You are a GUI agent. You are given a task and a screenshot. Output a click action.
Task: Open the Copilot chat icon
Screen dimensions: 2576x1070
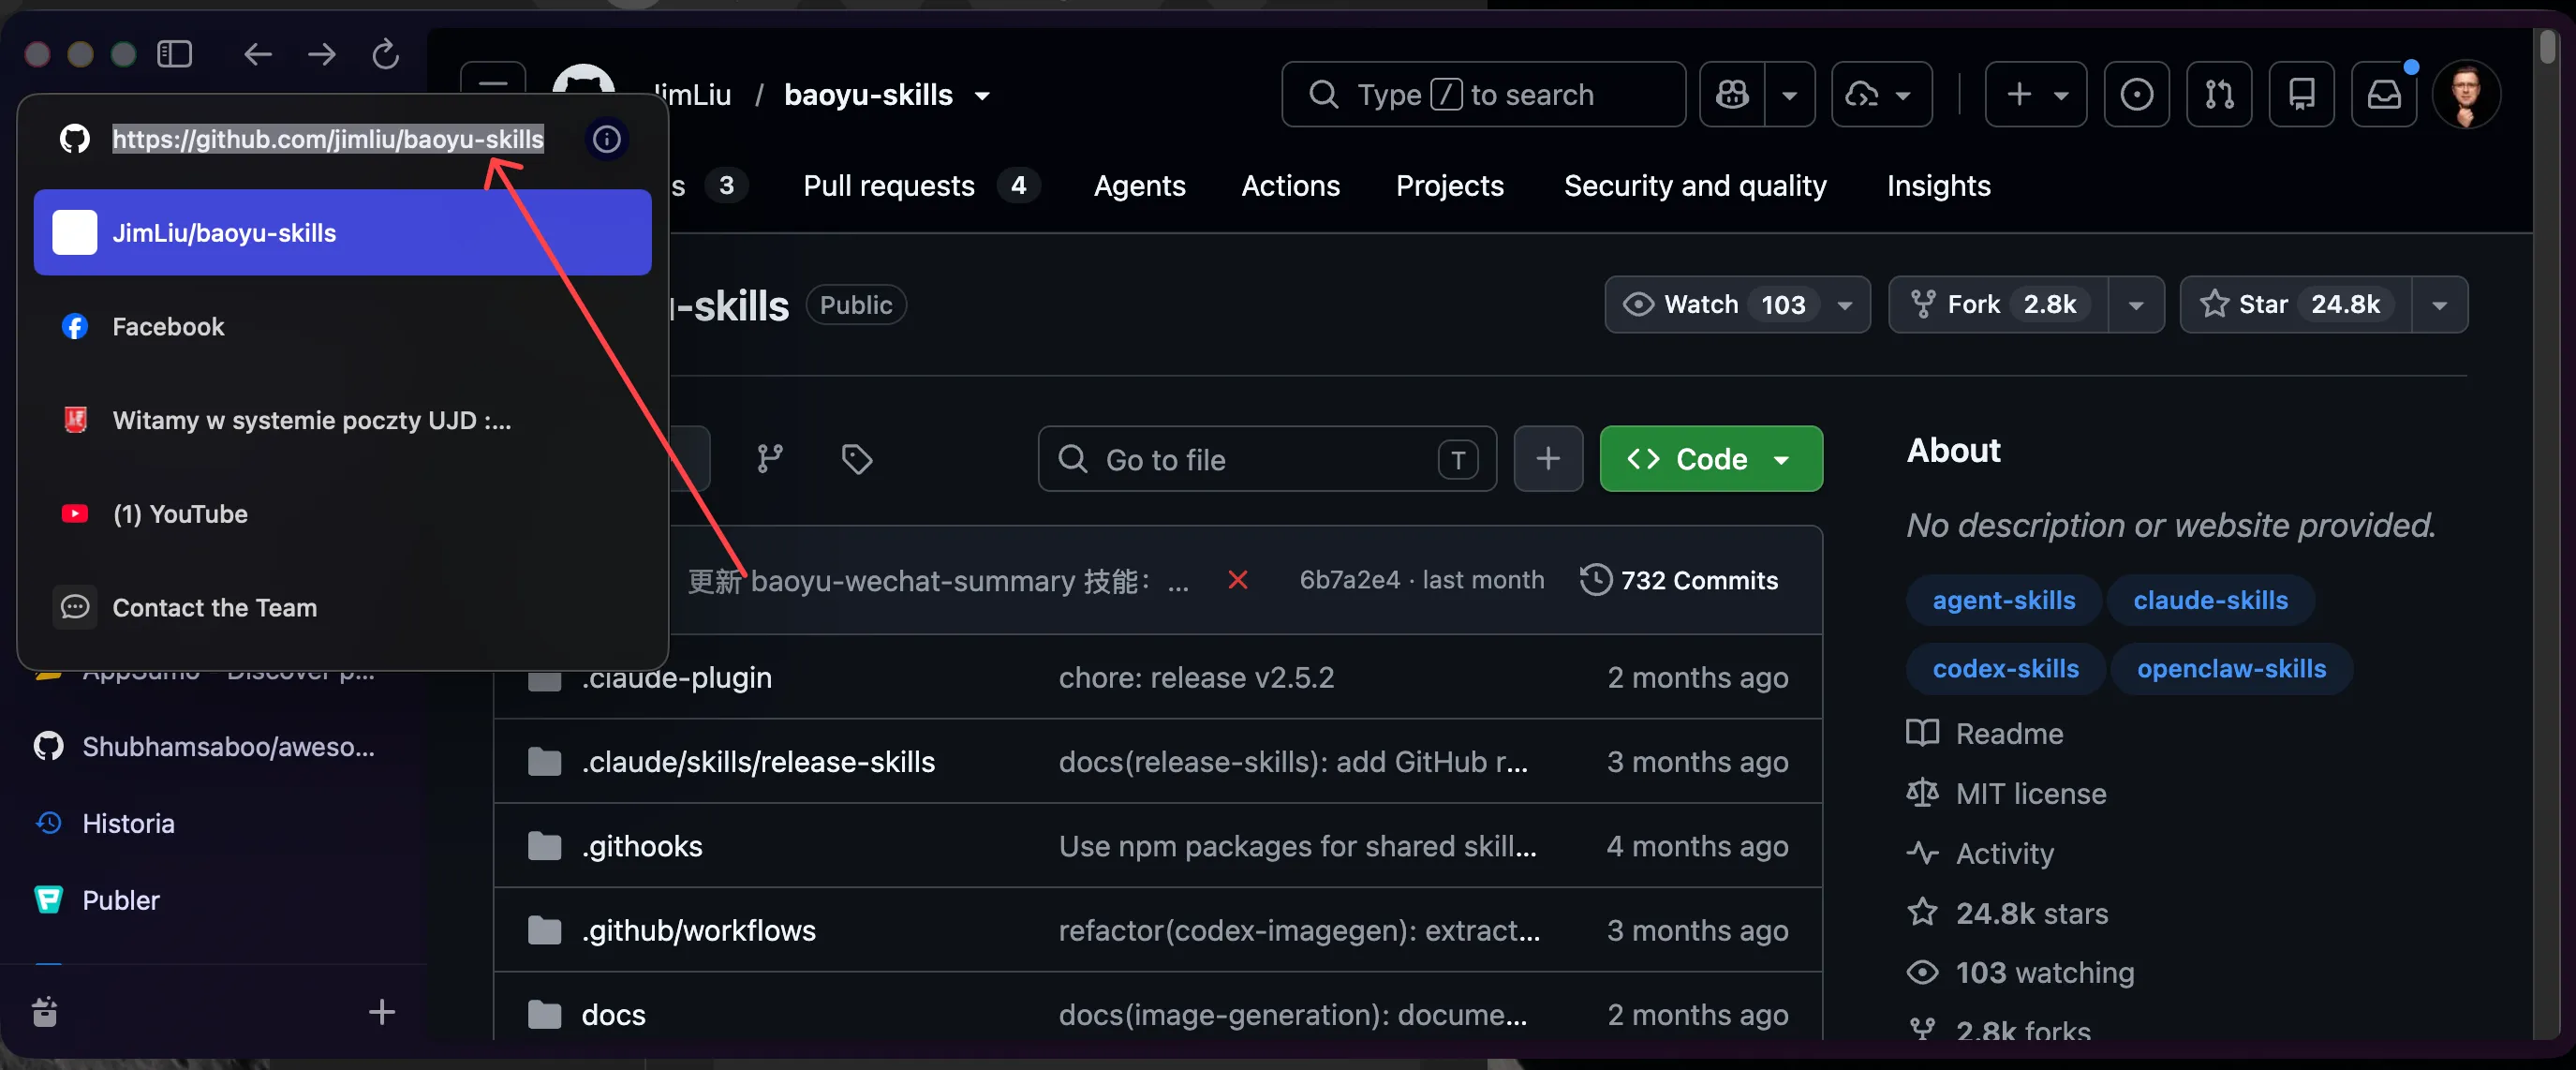coord(1732,95)
